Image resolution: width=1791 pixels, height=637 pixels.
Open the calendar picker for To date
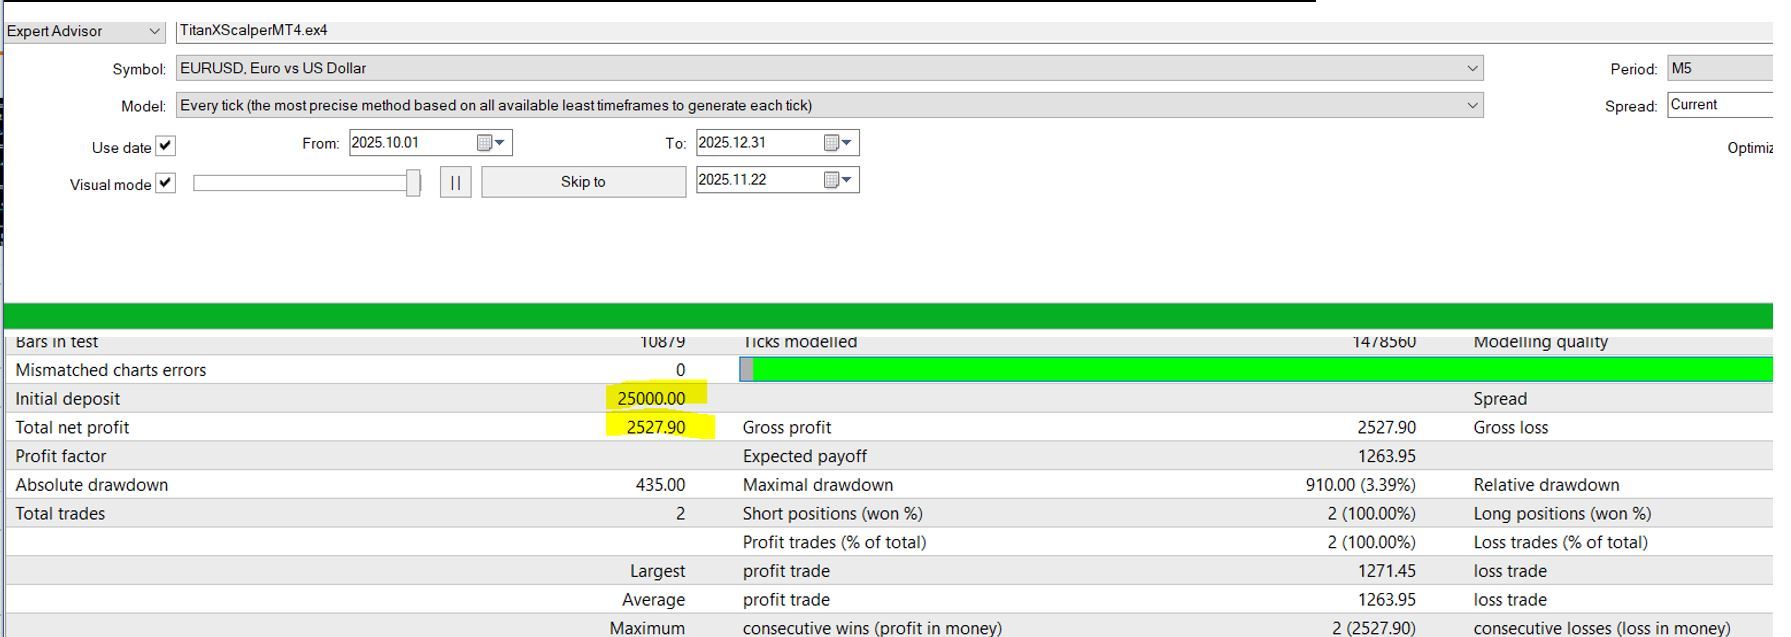point(838,143)
